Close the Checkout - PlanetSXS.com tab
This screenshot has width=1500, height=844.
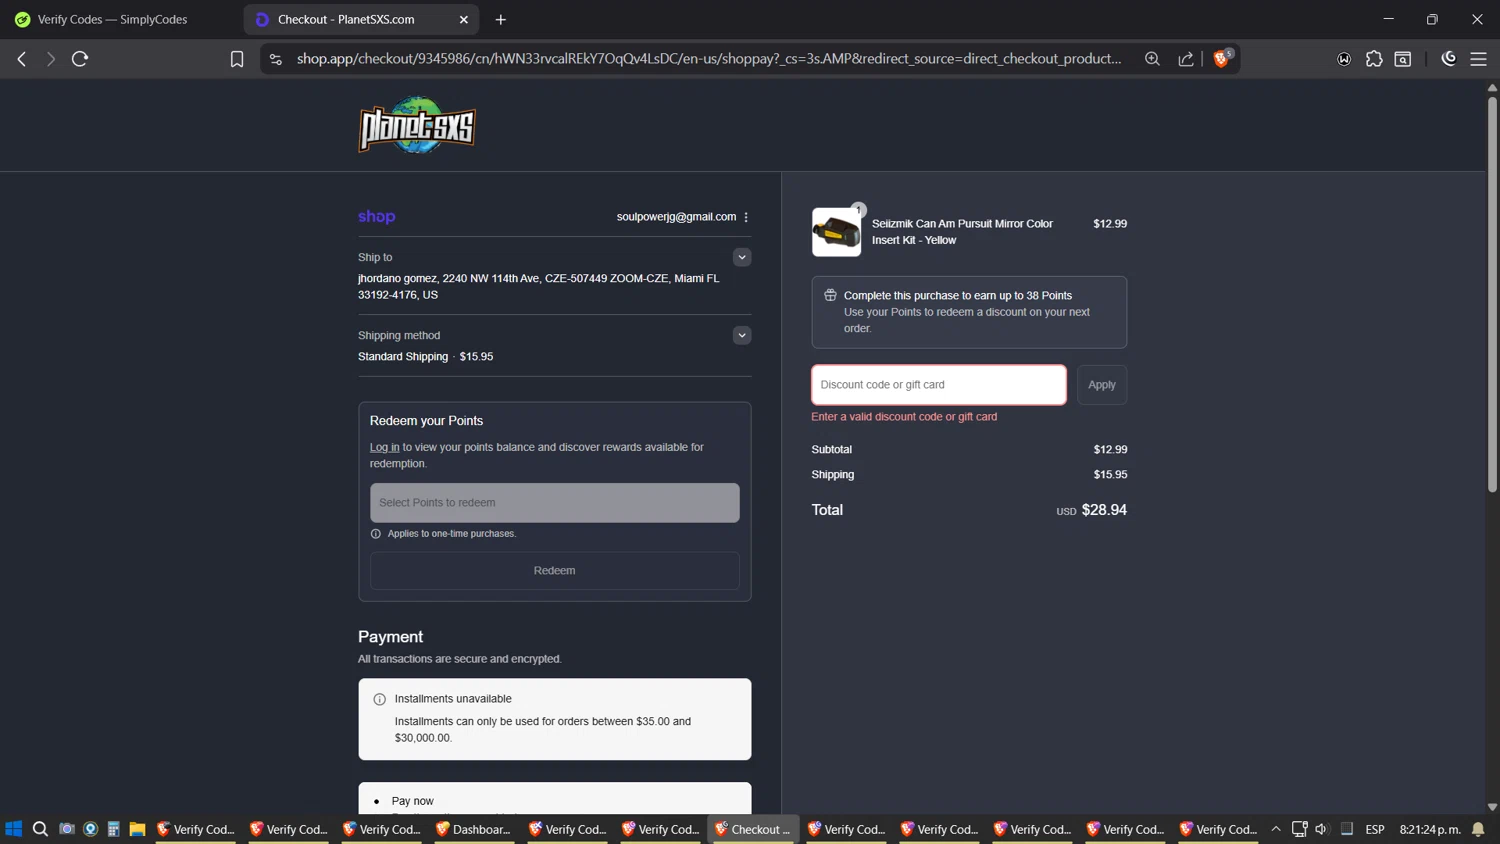pos(463,19)
